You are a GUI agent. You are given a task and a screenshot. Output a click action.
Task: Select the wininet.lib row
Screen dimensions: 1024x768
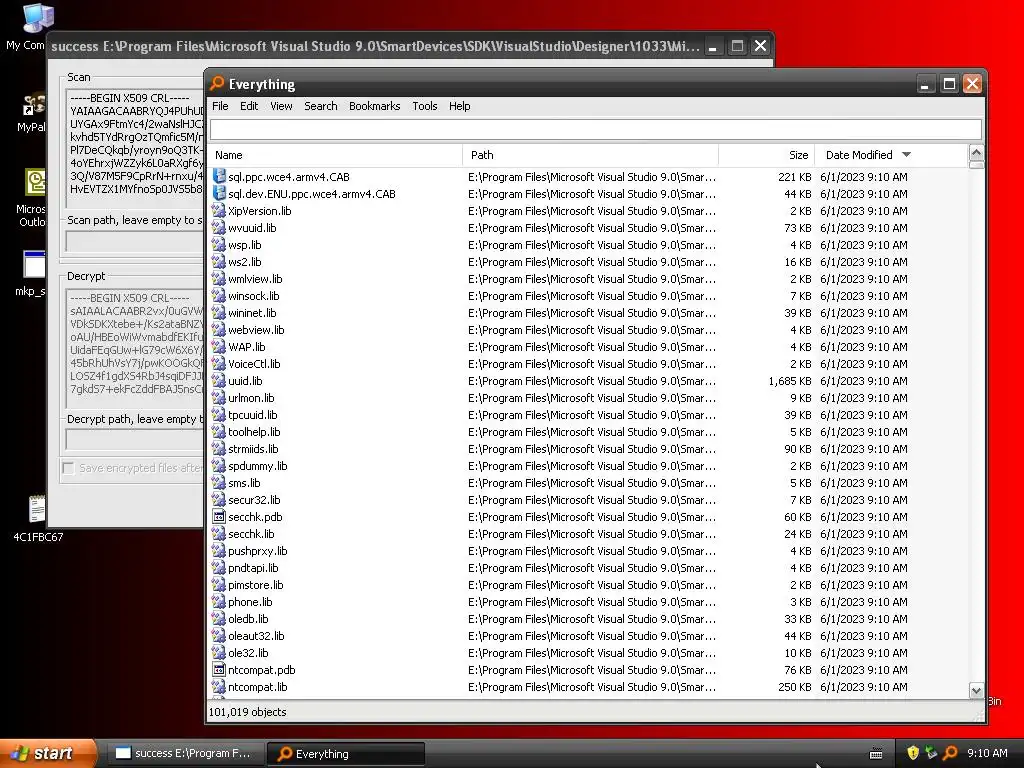[x=588, y=313]
